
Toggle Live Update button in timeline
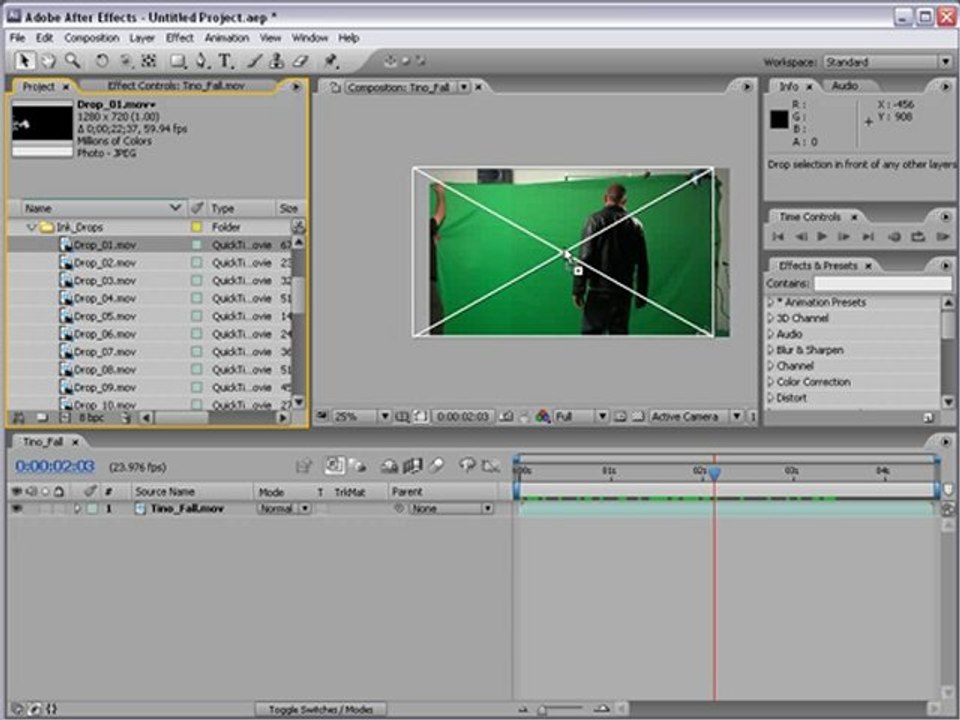tap(334, 467)
